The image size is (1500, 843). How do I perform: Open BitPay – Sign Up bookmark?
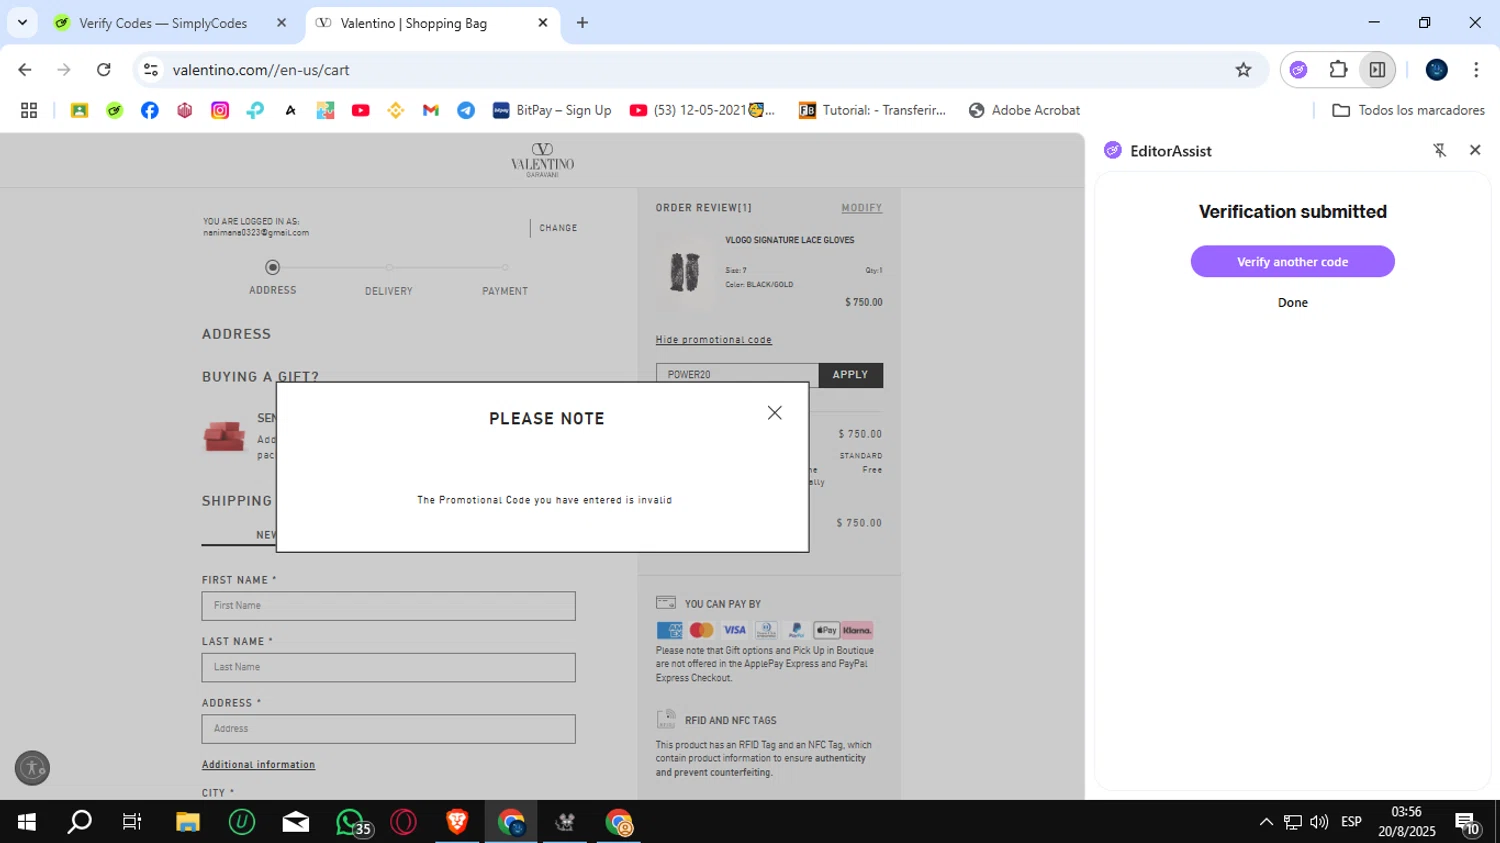click(x=552, y=110)
